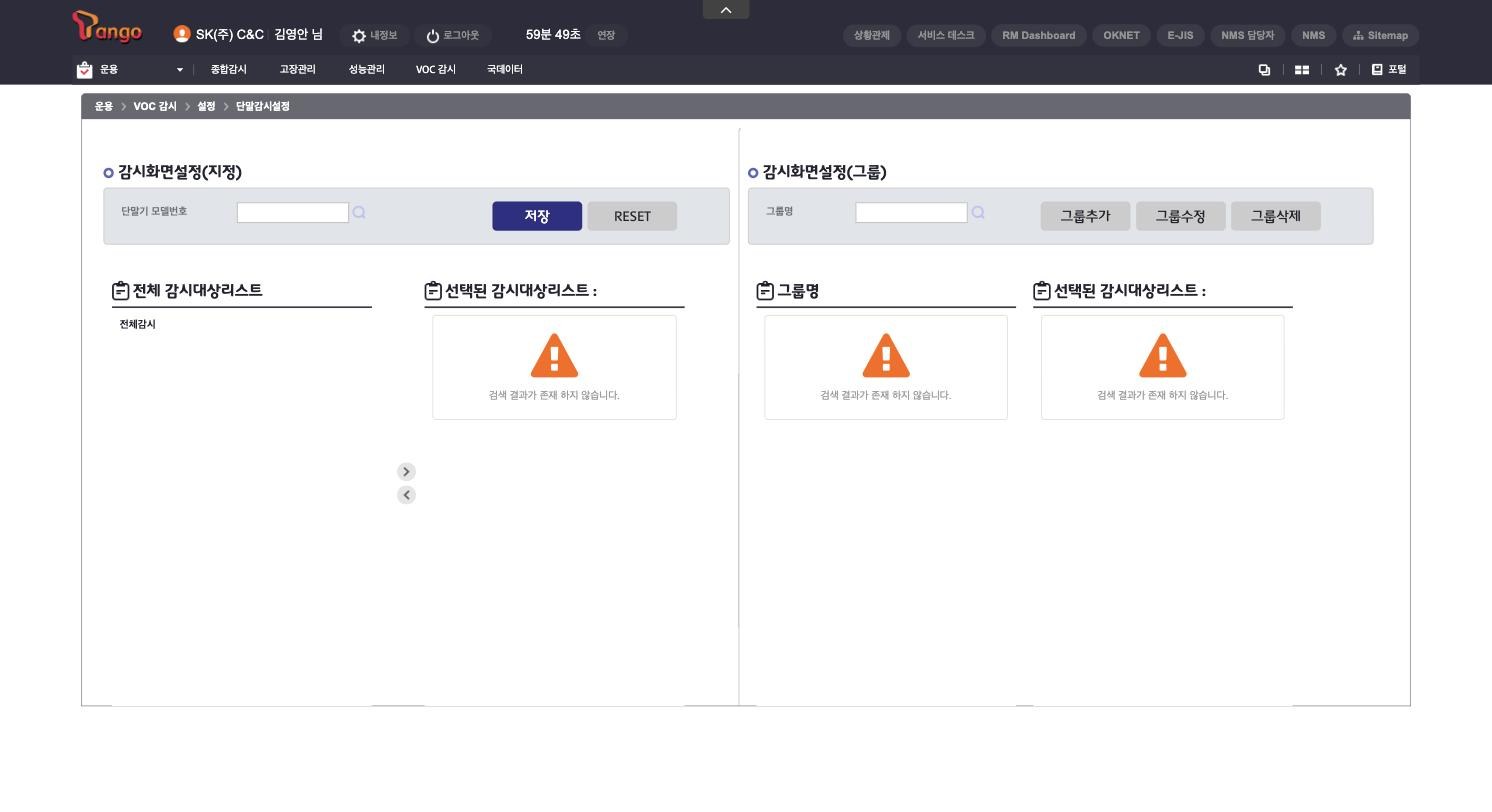Move item left with the arrow button
1492x812 pixels.
click(406, 495)
